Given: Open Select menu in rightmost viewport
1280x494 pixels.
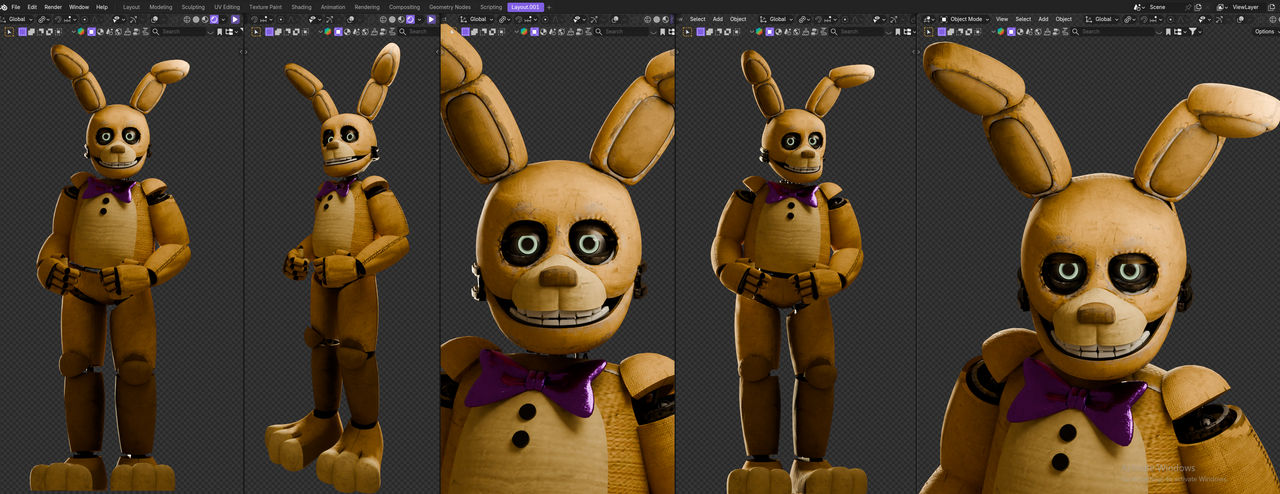Looking at the screenshot, I should click(1023, 19).
